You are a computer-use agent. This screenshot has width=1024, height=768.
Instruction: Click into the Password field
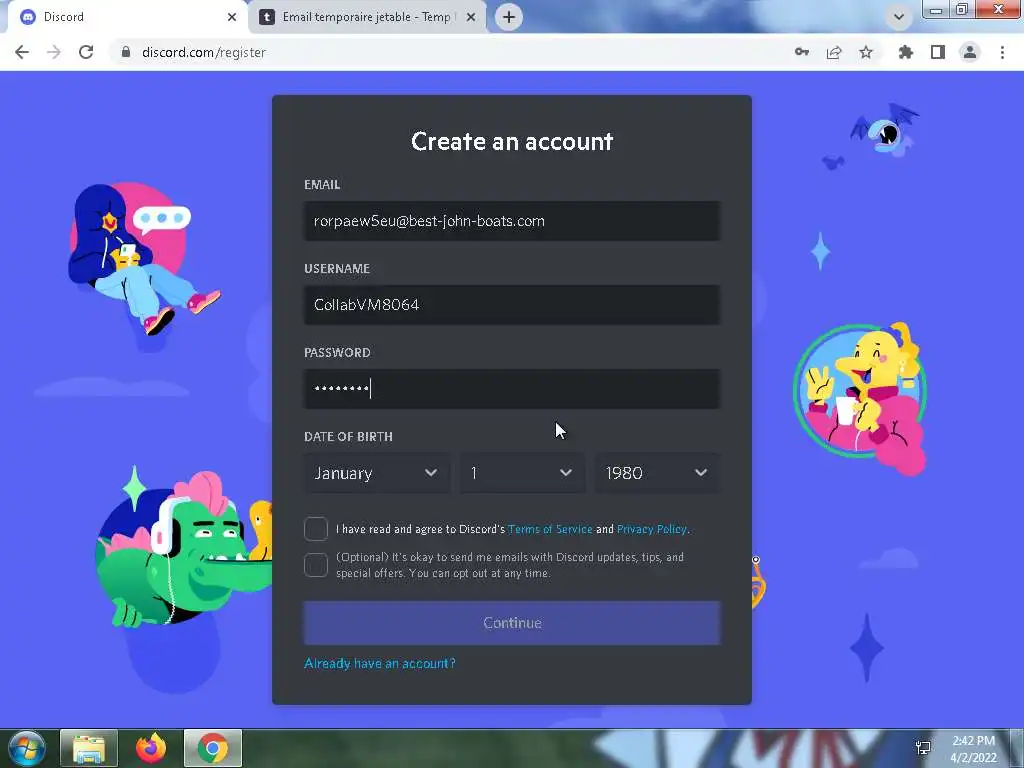(512, 389)
